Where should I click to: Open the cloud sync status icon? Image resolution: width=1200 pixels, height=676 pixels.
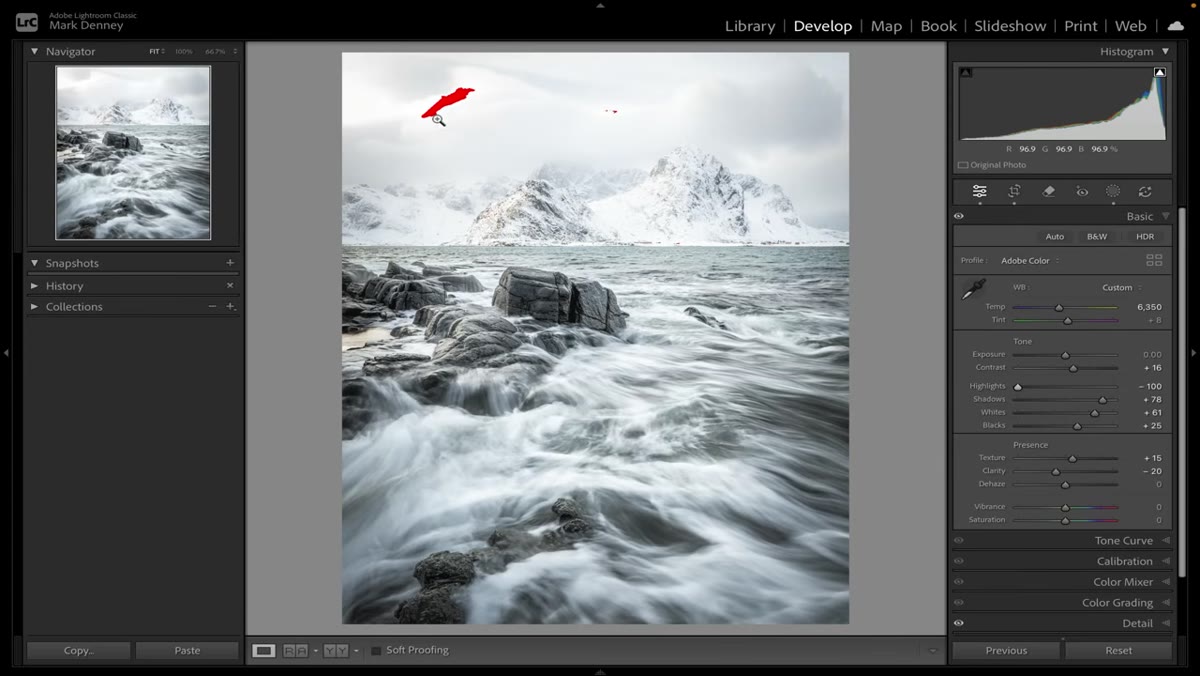pyautogui.click(x=1175, y=26)
